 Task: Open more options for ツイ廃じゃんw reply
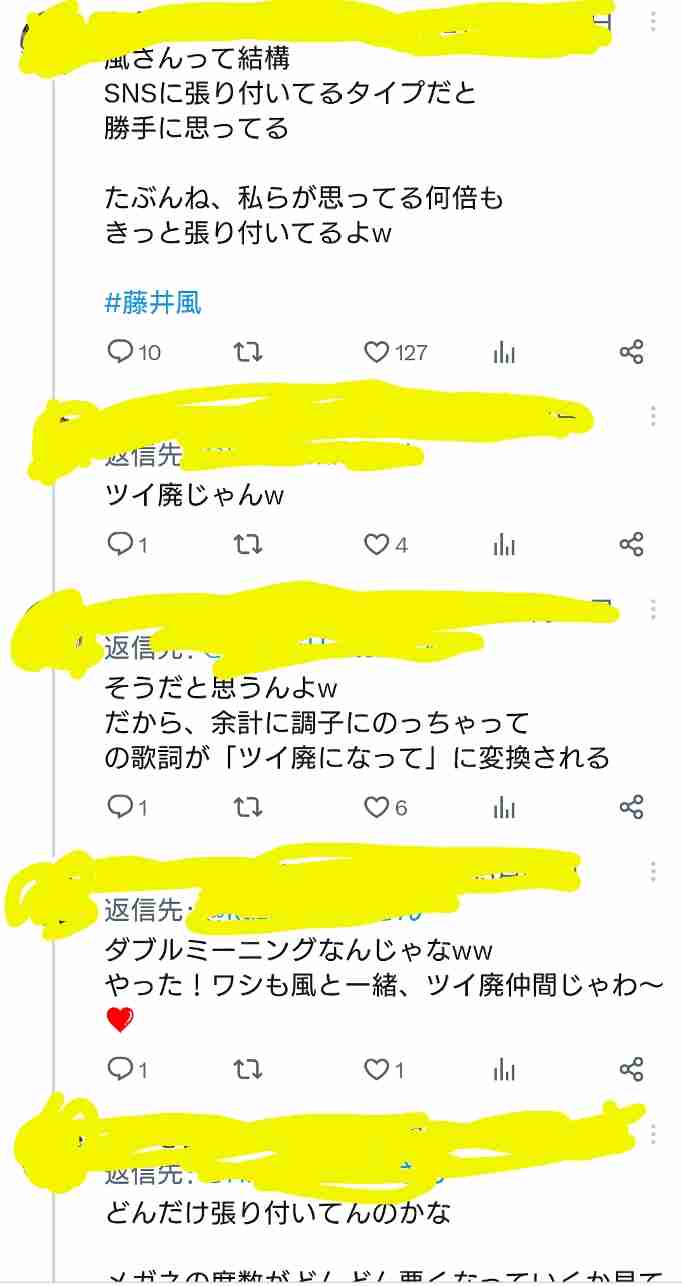click(653, 416)
